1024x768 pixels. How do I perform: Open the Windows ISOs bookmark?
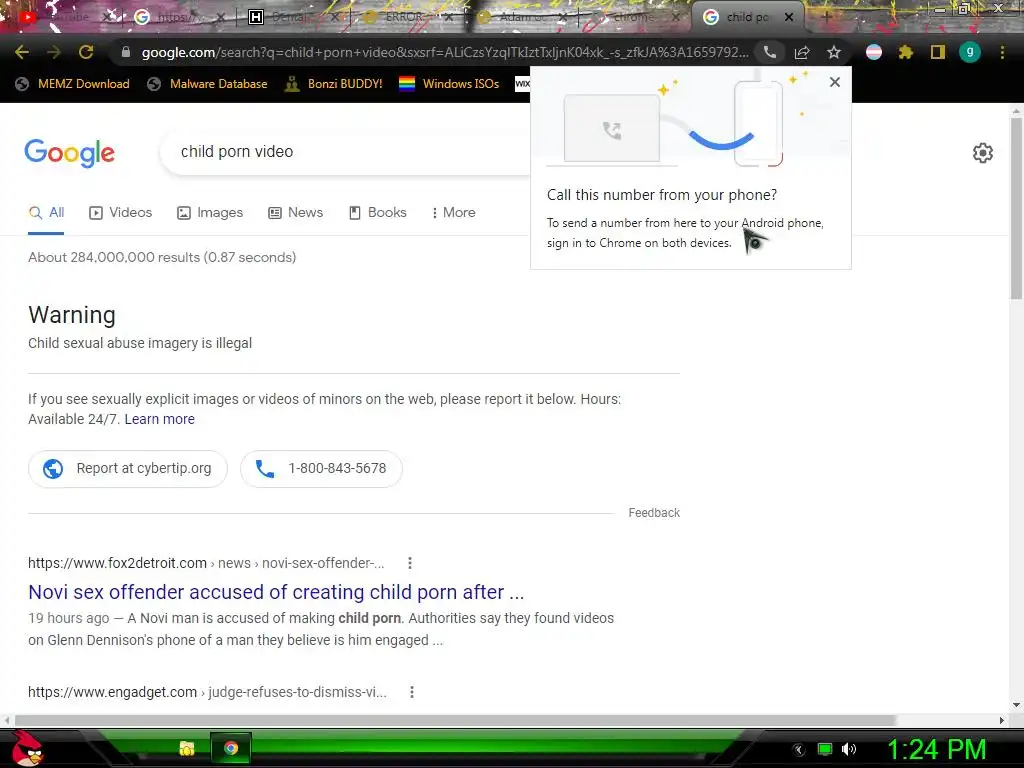pyautogui.click(x=449, y=84)
